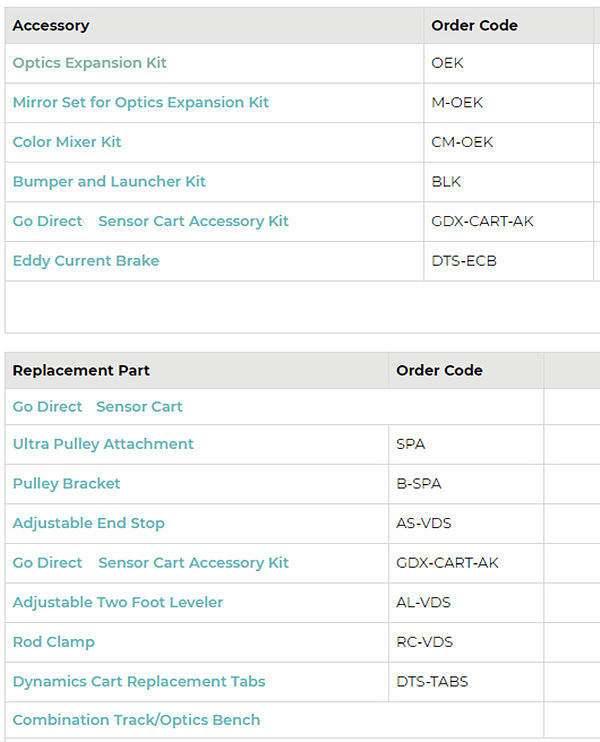This screenshot has width=600, height=742.
Task: Click the DTS-TABS order code cell
Action: tap(432, 681)
